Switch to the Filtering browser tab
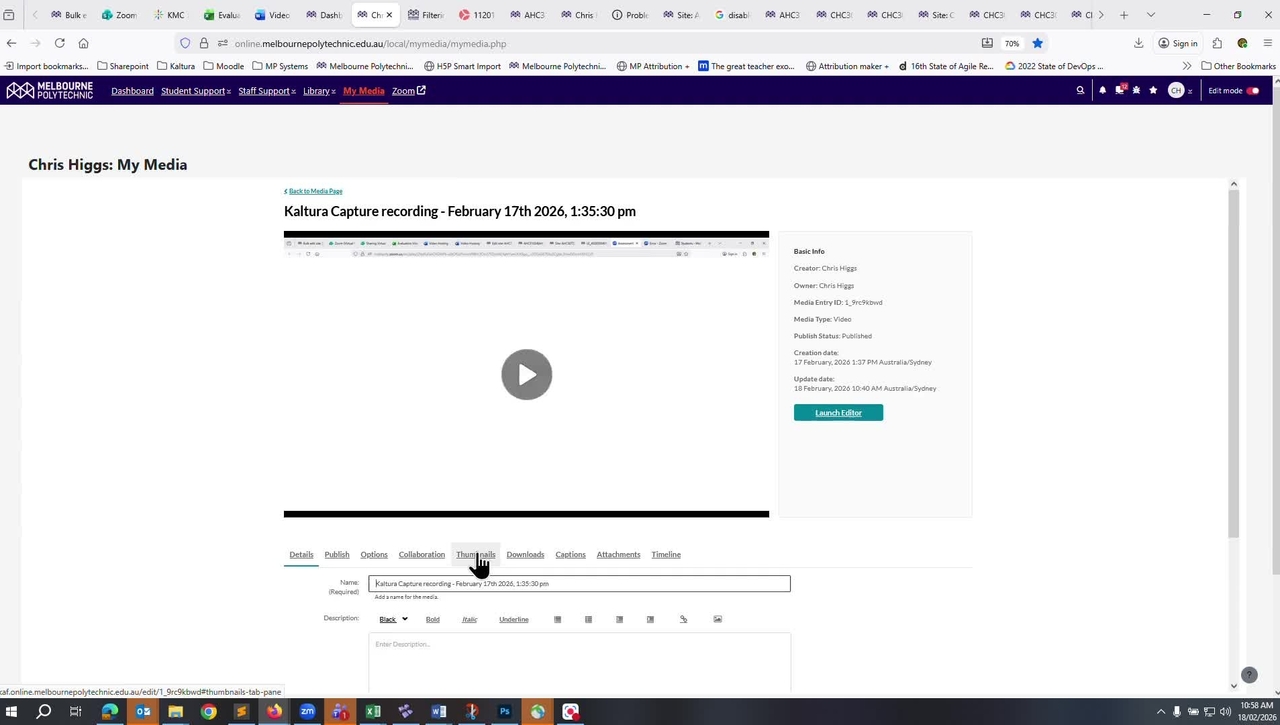 [x=425, y=15]
